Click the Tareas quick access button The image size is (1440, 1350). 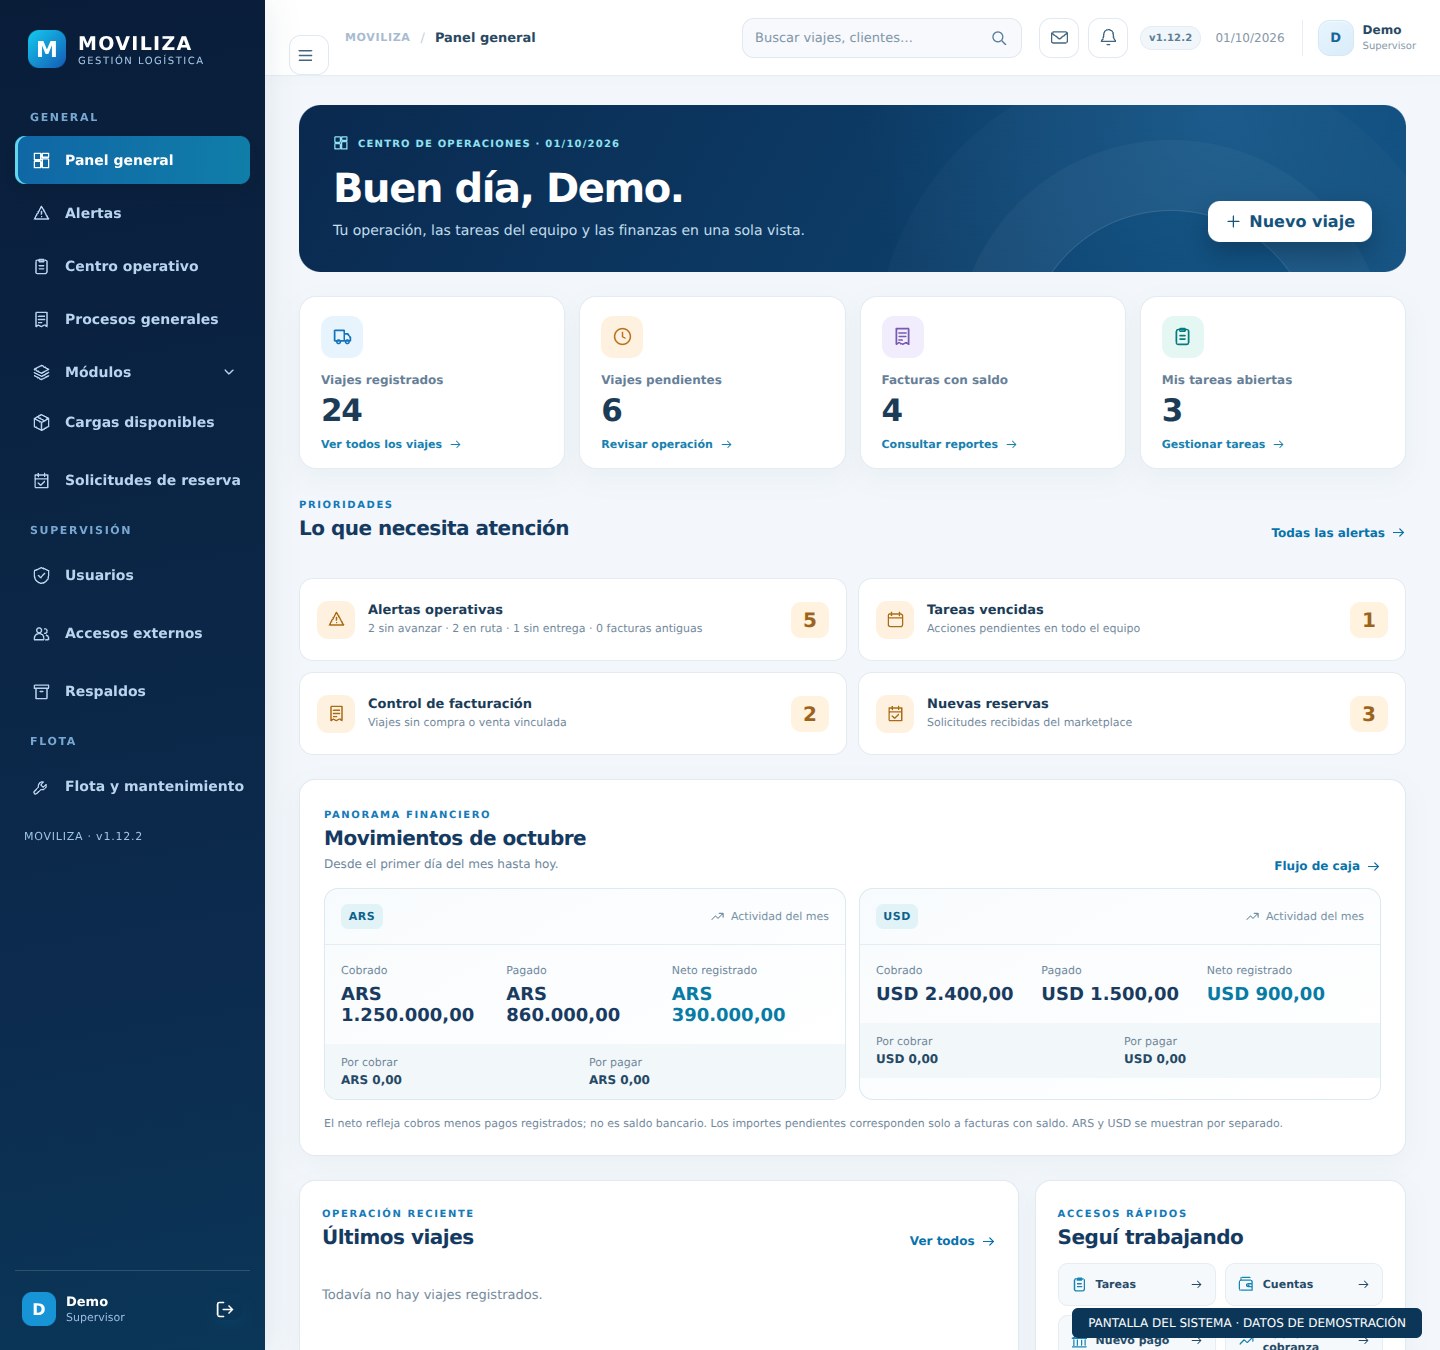point(1137,1284)
